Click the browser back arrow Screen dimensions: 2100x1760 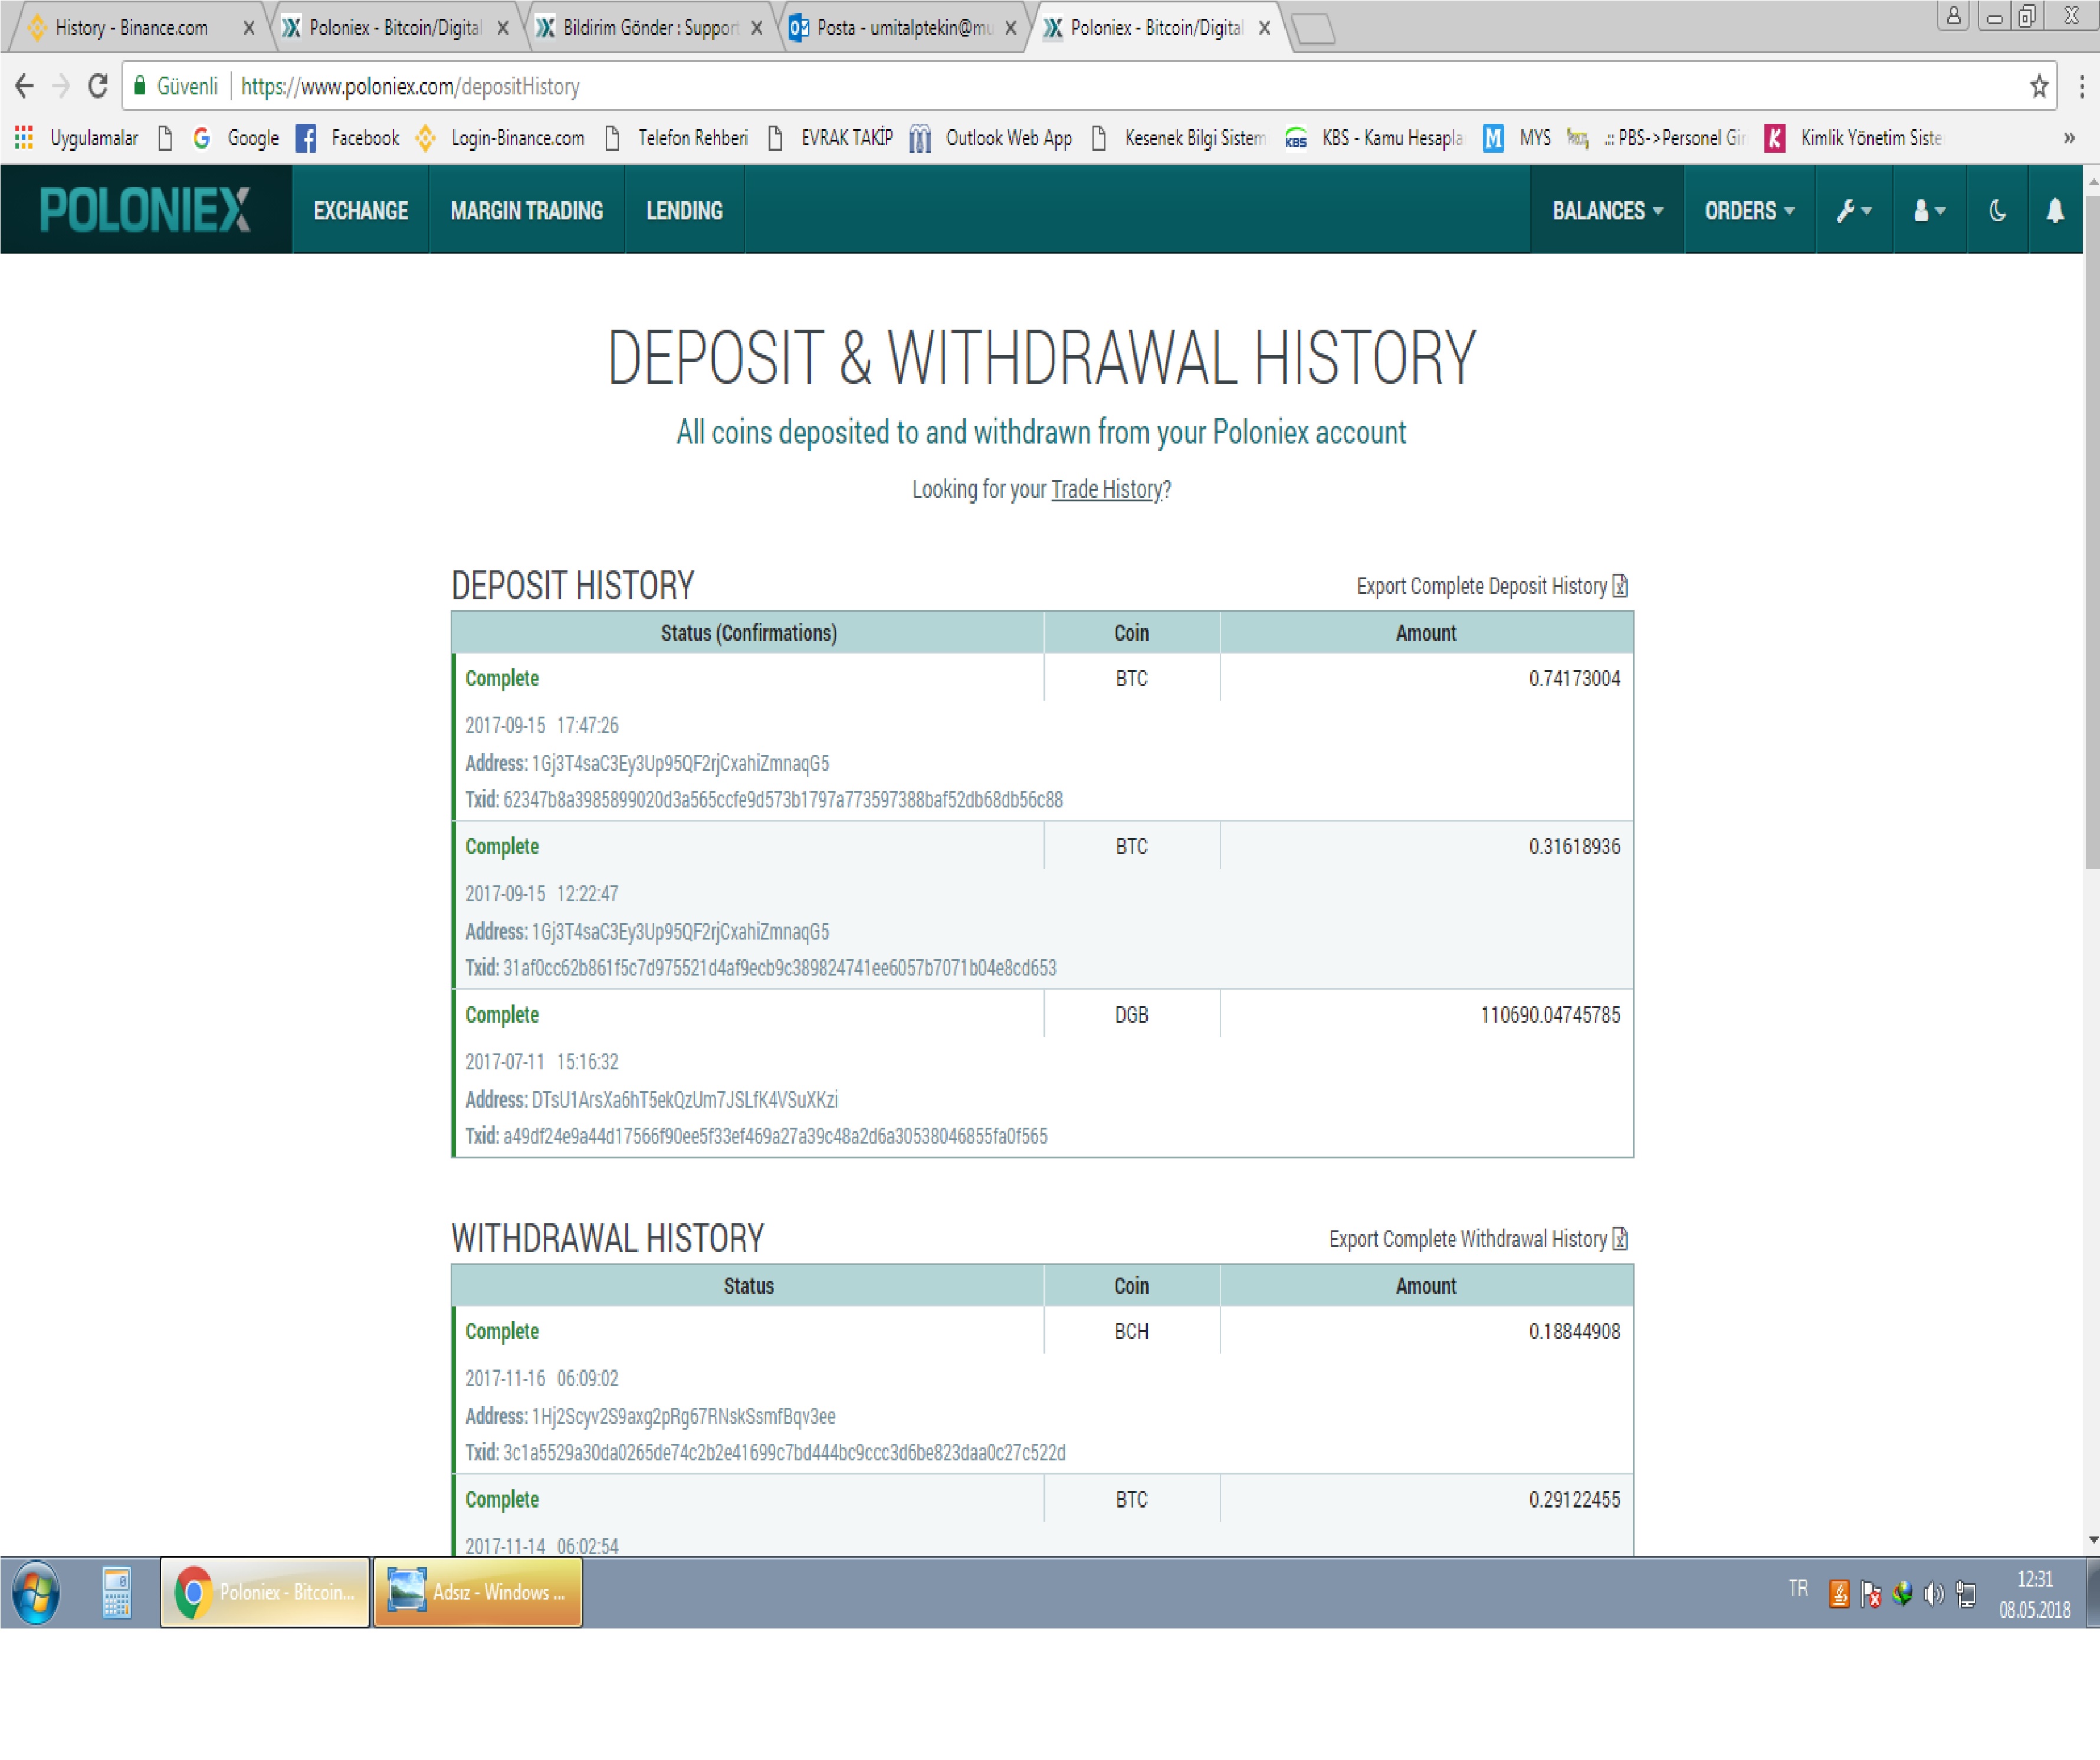point(25,86)
